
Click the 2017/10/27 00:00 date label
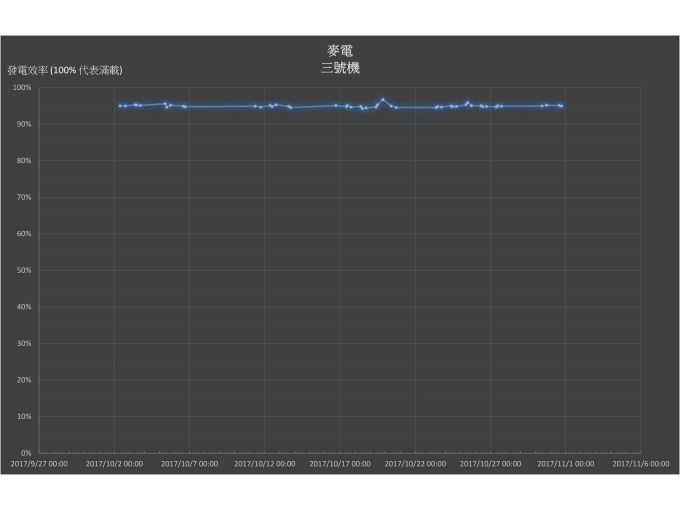[490, 464]
